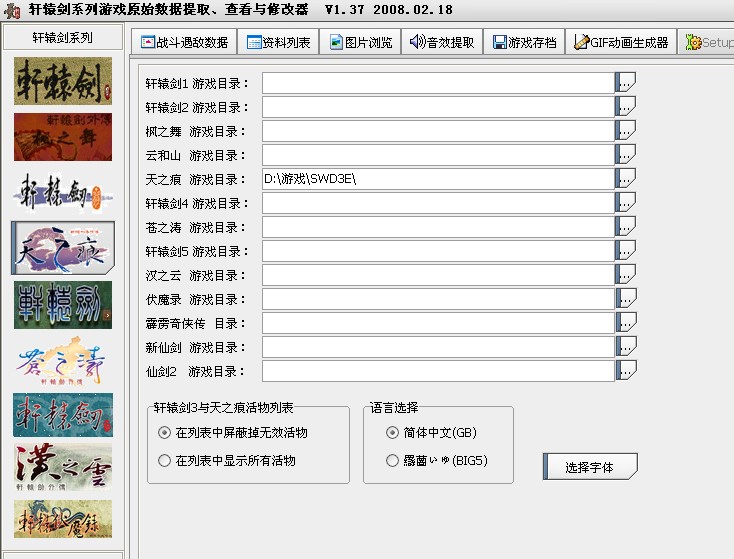This screenshot has height=559, width=734.
Task: Click the 伏魔录 directory input field
Action: click(438, 299)
